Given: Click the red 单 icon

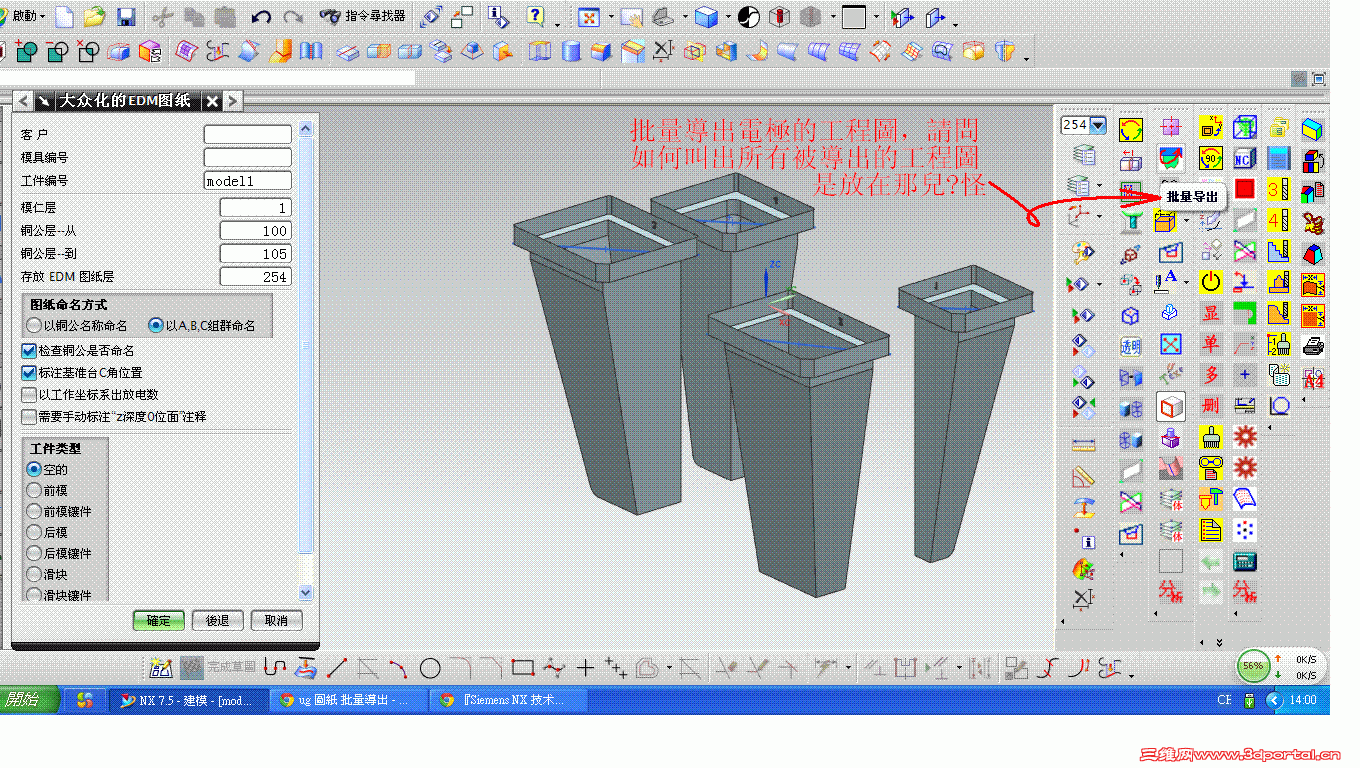Looking at the screenshot, I should point(1211,344).
